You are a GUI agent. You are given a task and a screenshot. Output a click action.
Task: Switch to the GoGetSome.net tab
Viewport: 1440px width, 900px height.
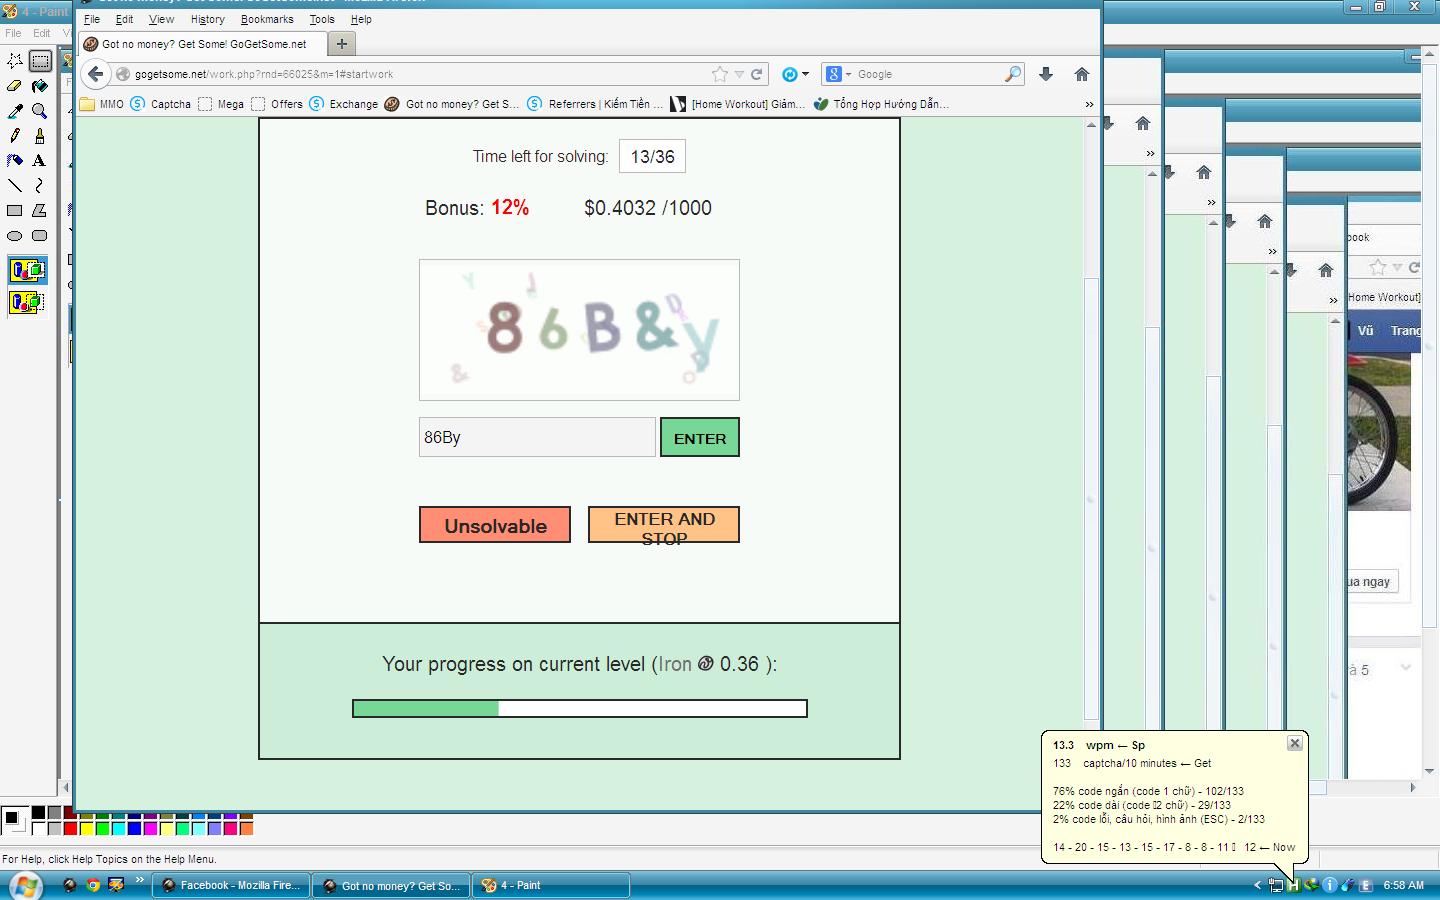pyautogui.click(x=204, y=44)
